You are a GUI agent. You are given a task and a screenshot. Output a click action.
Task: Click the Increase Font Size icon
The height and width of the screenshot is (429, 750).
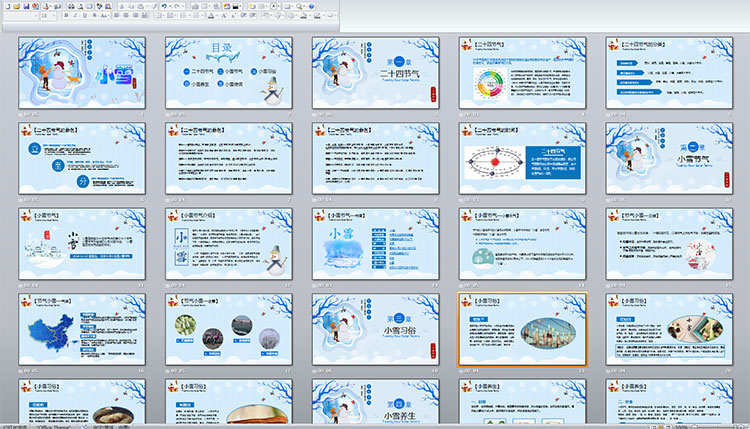pos(223,15)
